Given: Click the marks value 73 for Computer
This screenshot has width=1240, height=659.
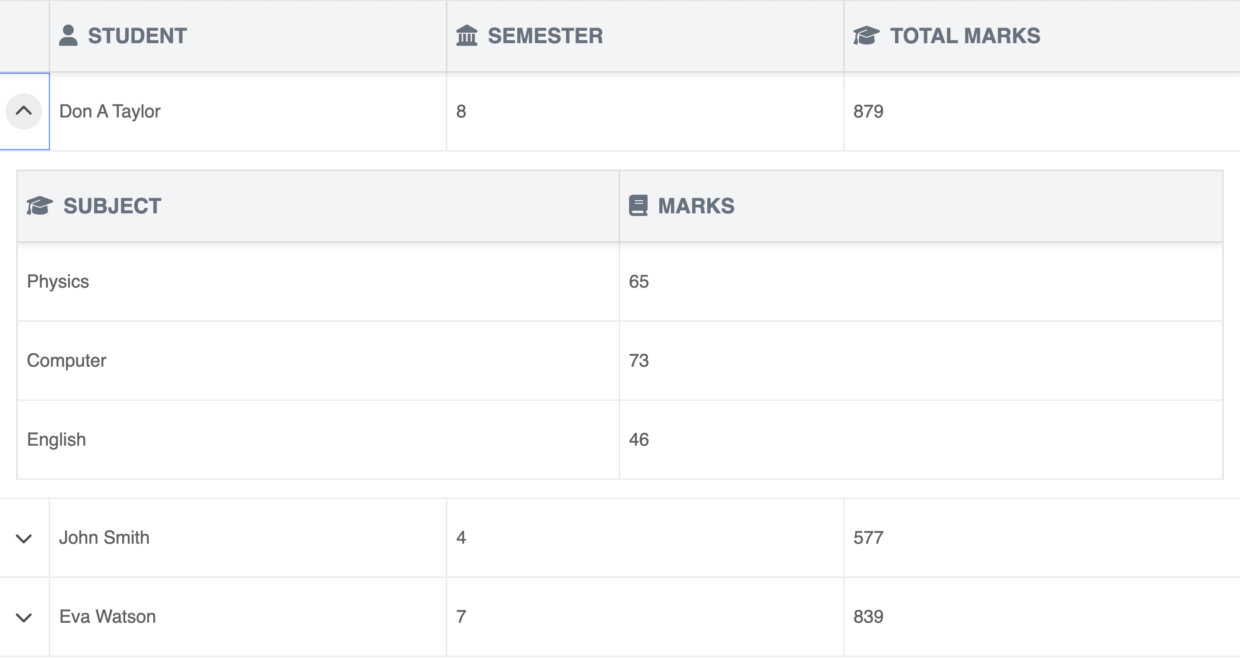Looking at the screenshot, I should (x=639, y=361).
